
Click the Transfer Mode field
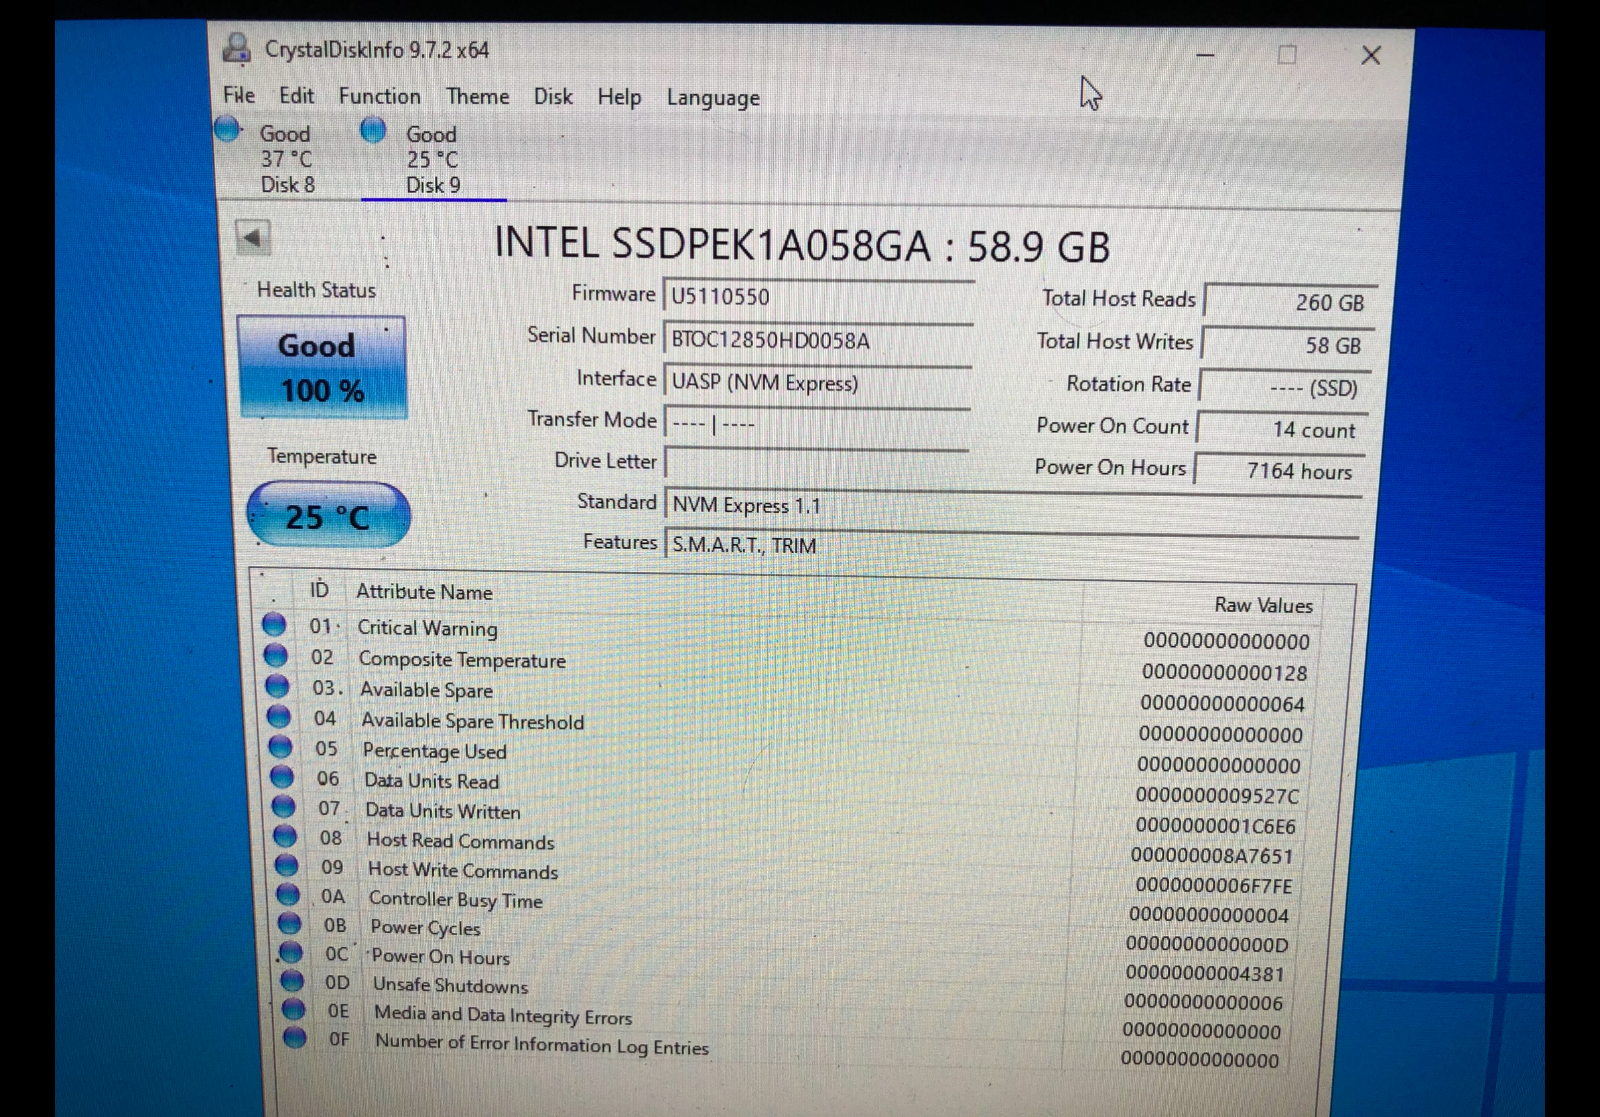pos(817,423)
